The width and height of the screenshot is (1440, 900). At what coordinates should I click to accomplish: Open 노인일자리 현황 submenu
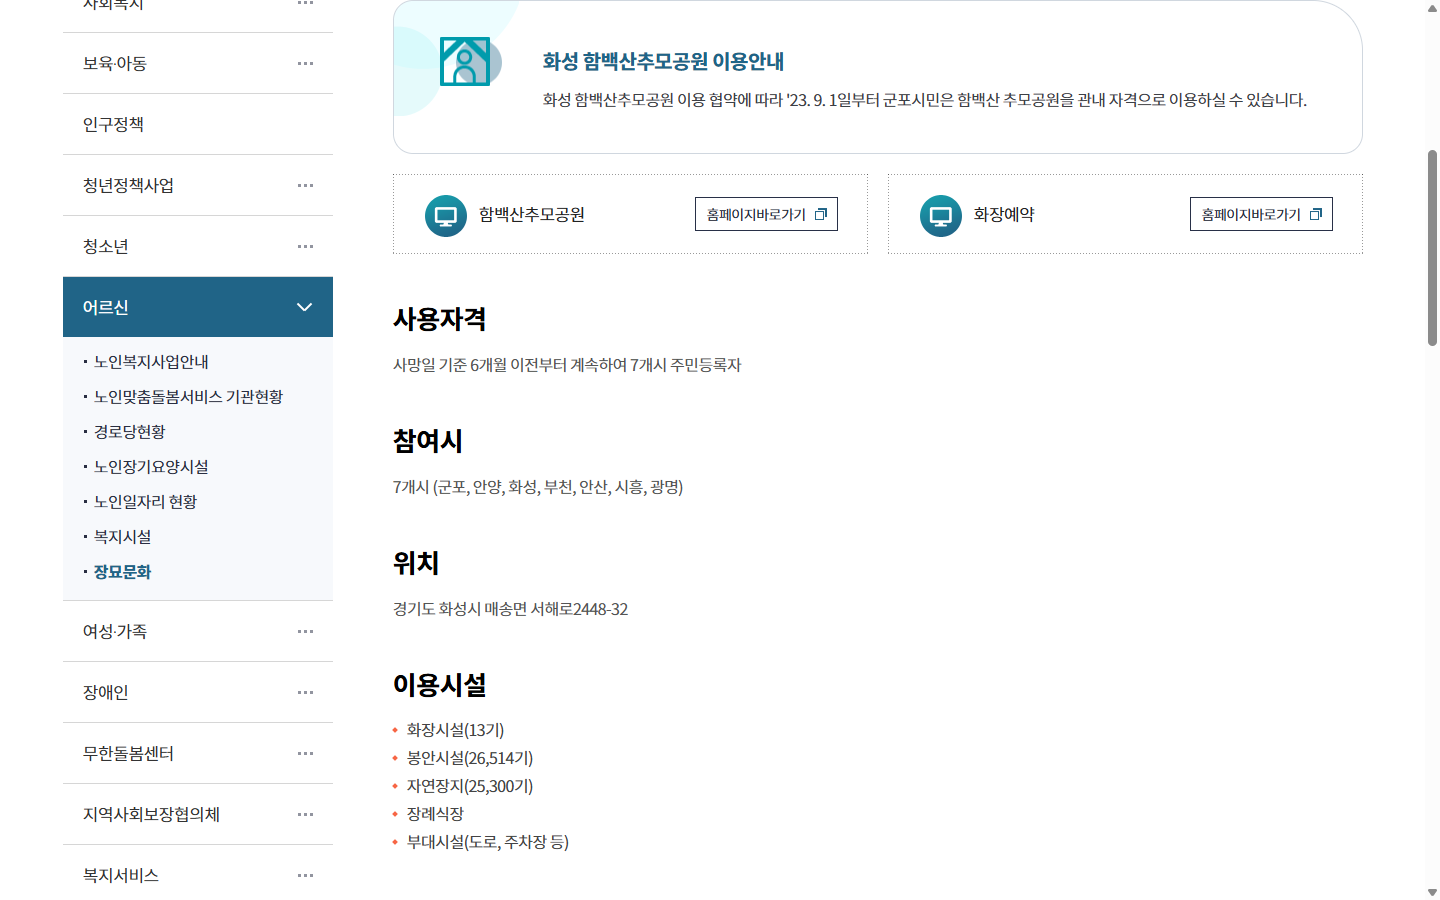[x=145, y=502]
